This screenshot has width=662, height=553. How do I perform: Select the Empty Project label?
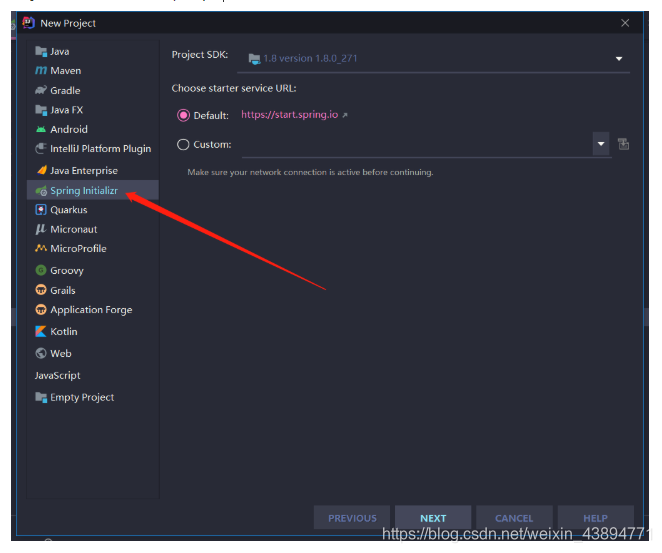[x=82, y=398]
